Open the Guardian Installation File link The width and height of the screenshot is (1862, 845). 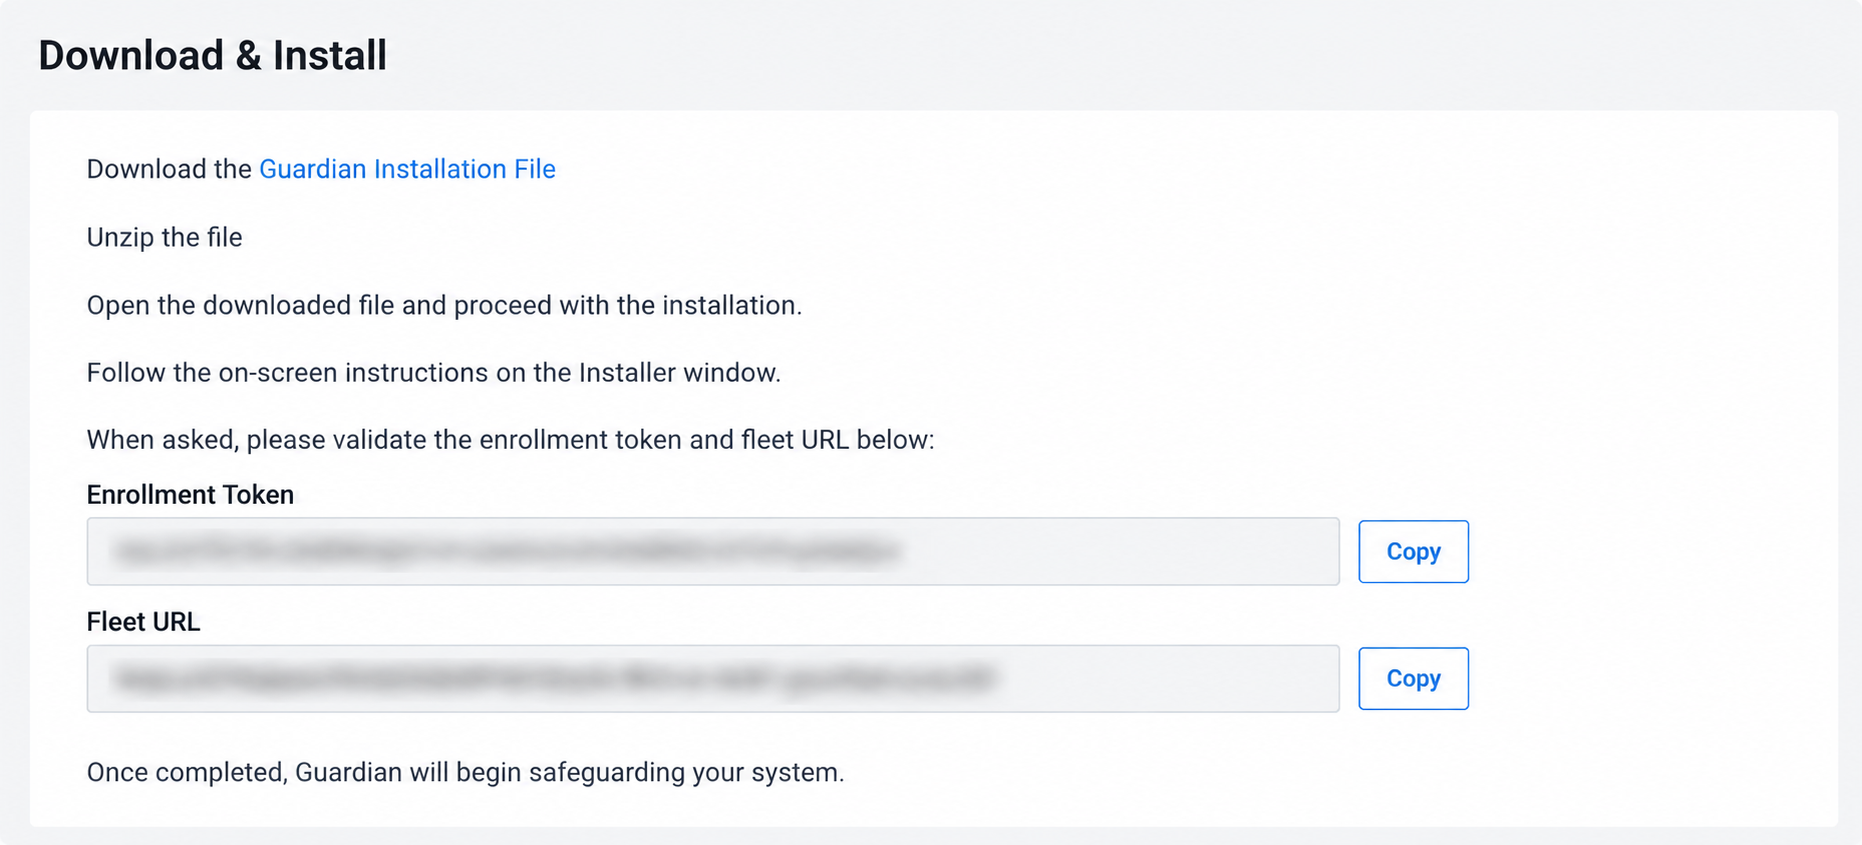pyautogui.click(x=407, y=169)
